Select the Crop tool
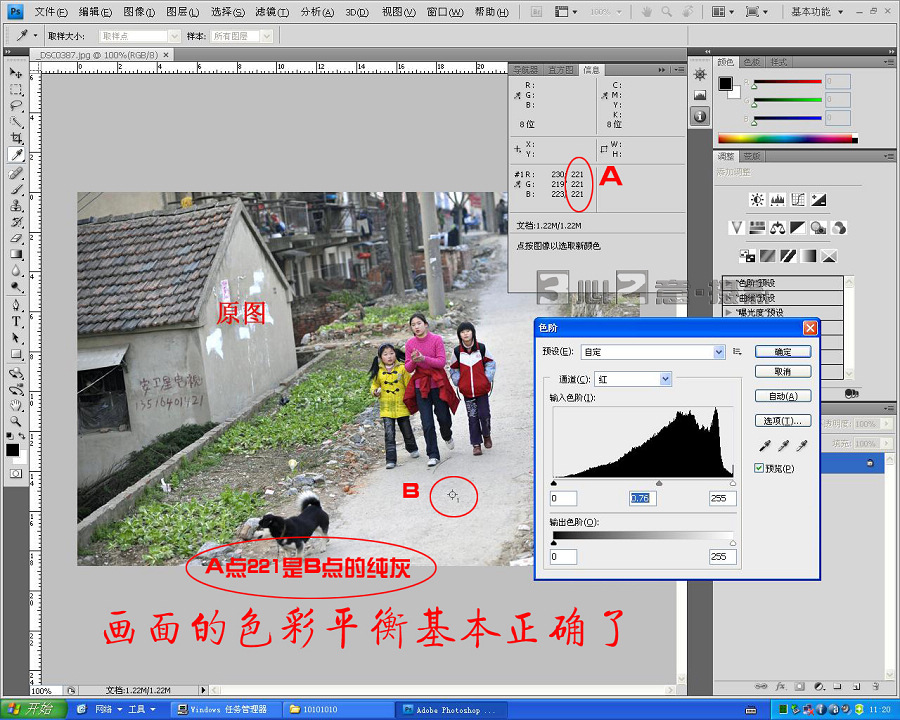Image resolution: width=900 pixels, height=720 pixels. tap(16, 138)
